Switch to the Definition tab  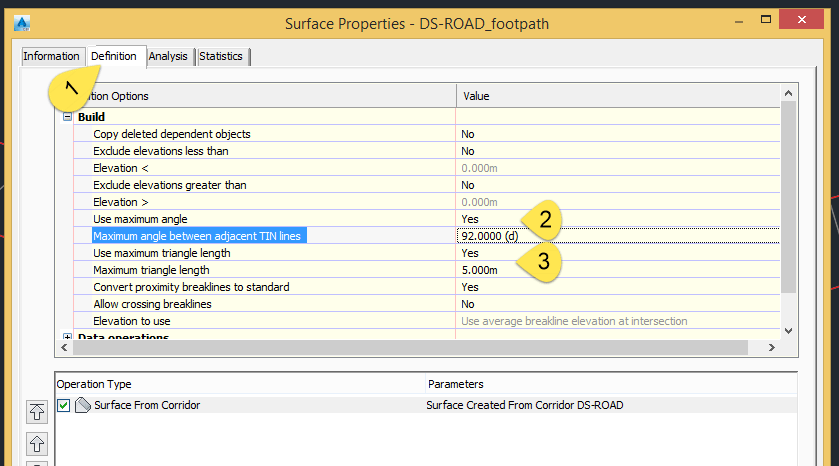(114, 56)
